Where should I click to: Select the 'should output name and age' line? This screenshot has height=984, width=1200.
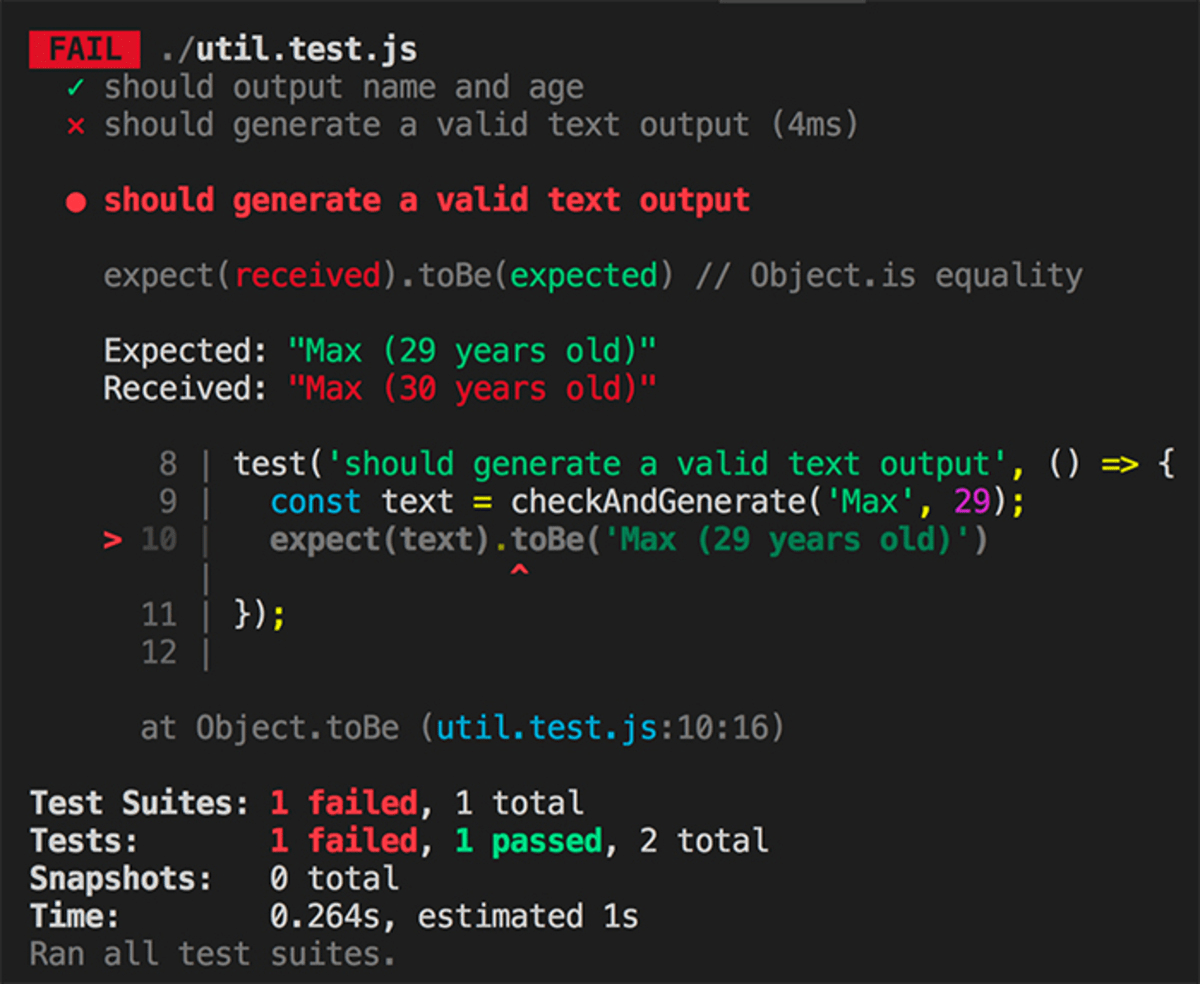tap(344, 87)
